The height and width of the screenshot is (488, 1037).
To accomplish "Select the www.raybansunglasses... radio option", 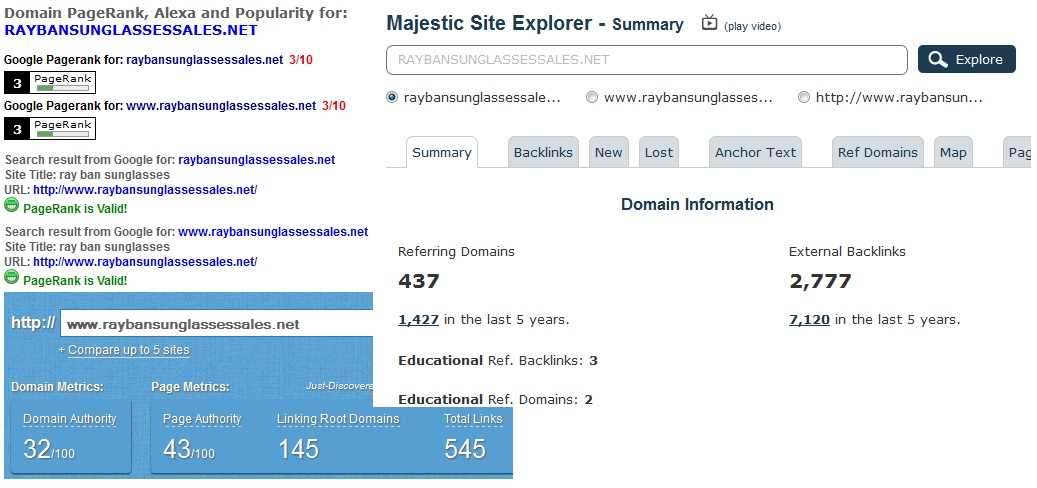I will (592, 97).
